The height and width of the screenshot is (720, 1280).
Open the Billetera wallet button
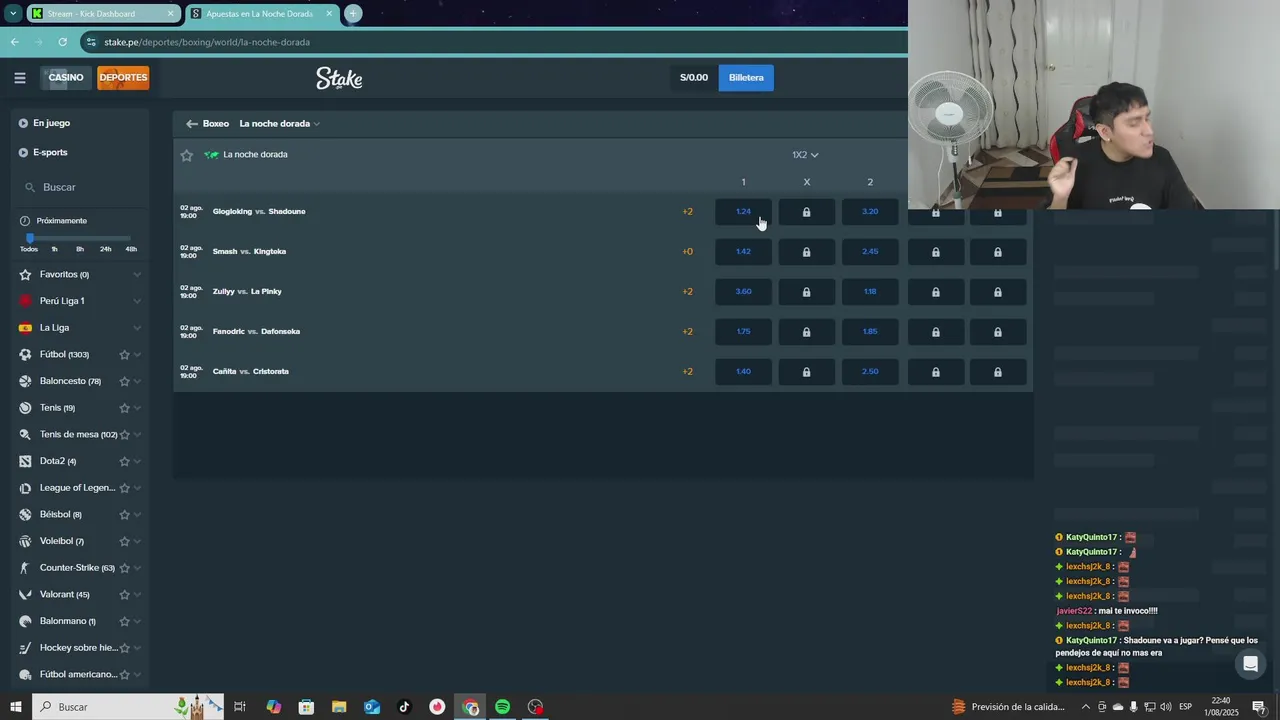coord(746,78)
